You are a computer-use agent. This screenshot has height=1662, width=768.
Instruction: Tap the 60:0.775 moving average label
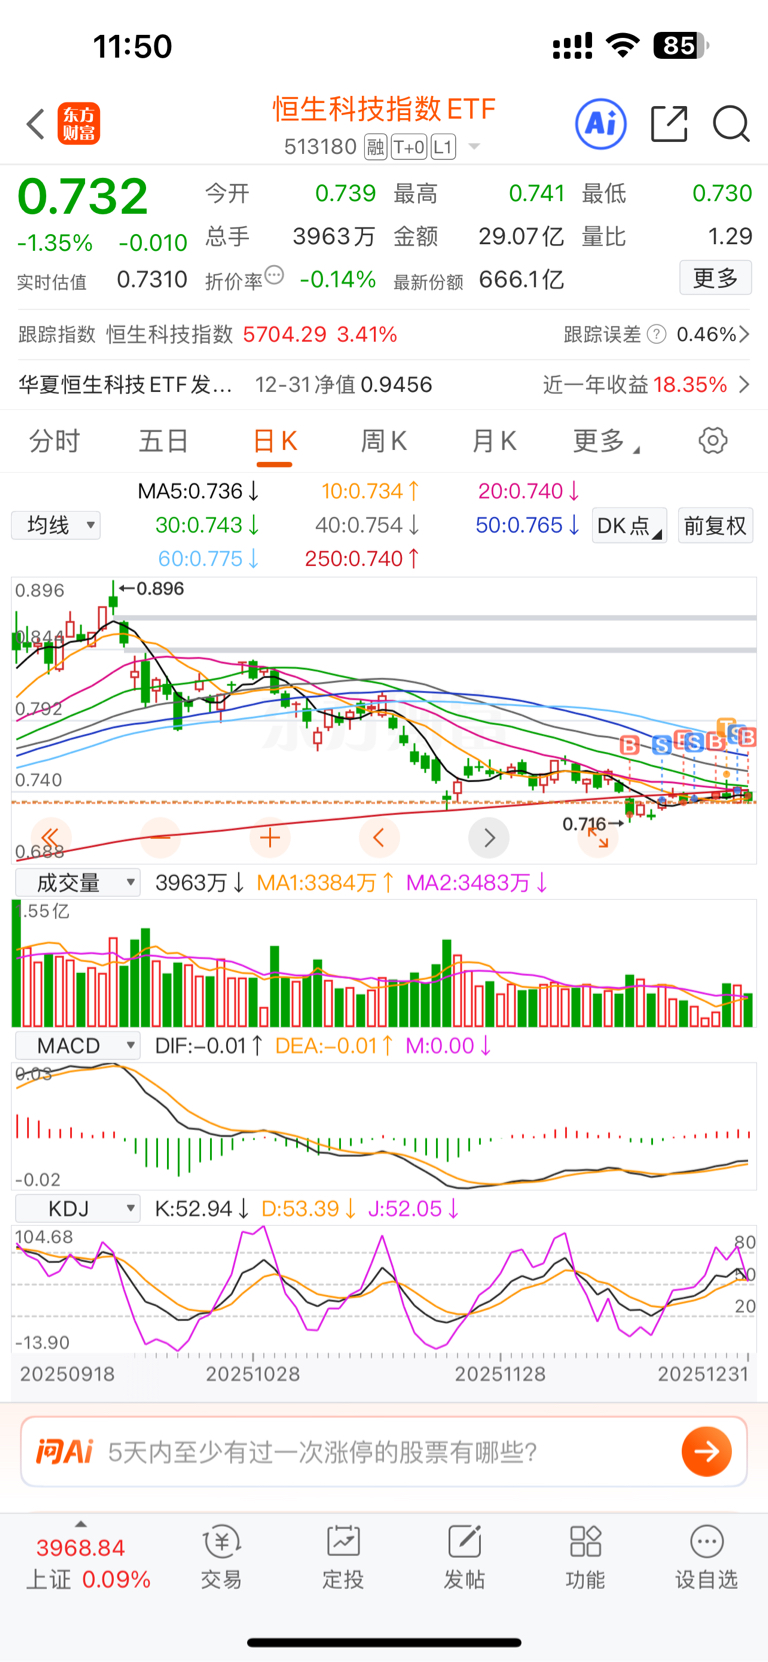click(x=209, y=559)
